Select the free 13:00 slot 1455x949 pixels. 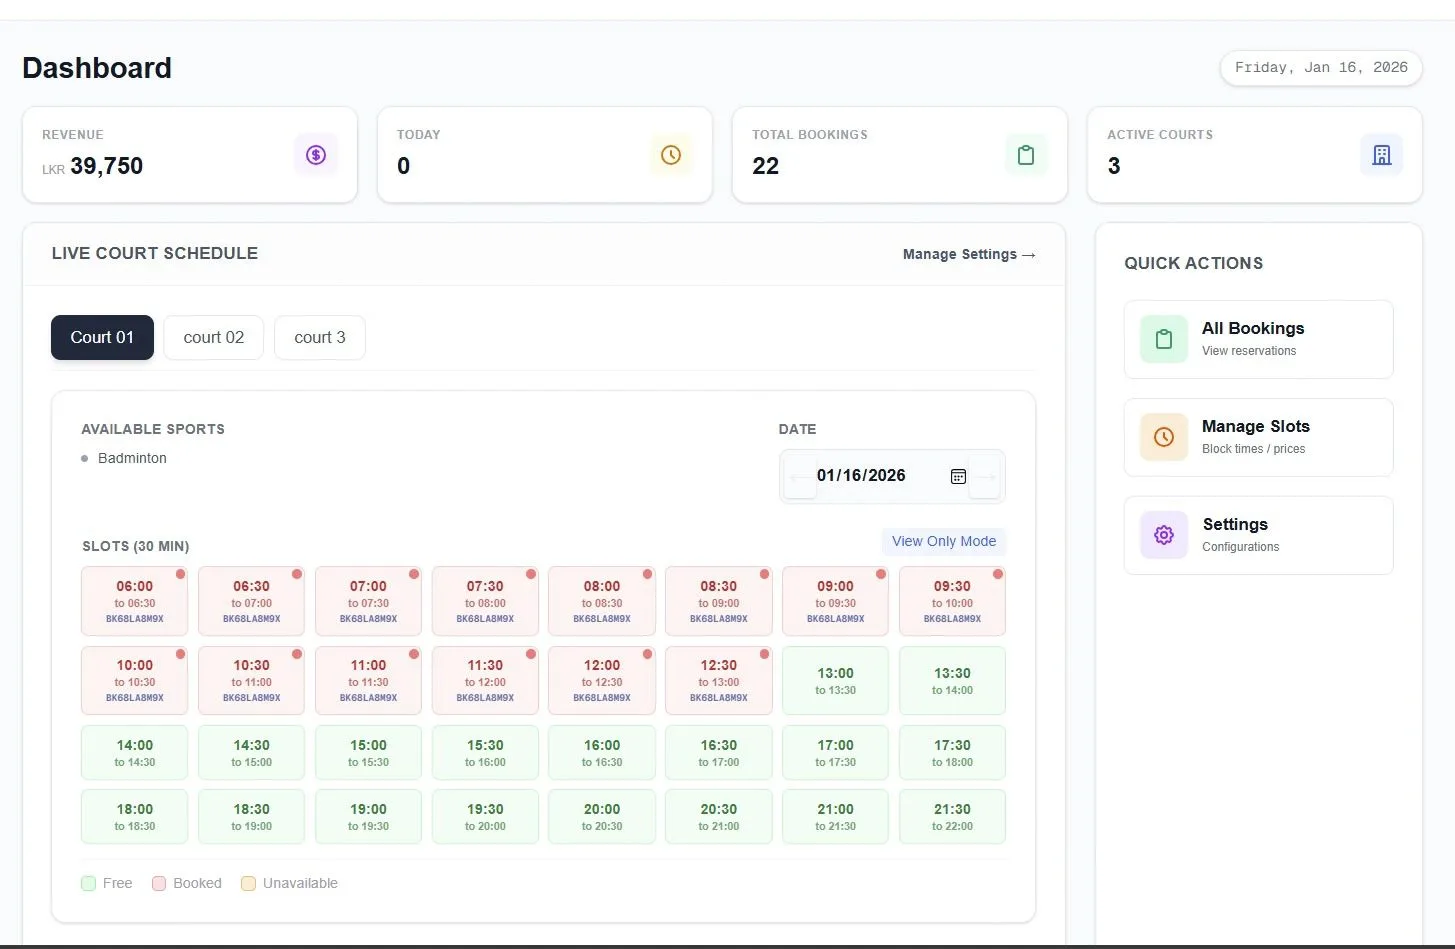835,681
